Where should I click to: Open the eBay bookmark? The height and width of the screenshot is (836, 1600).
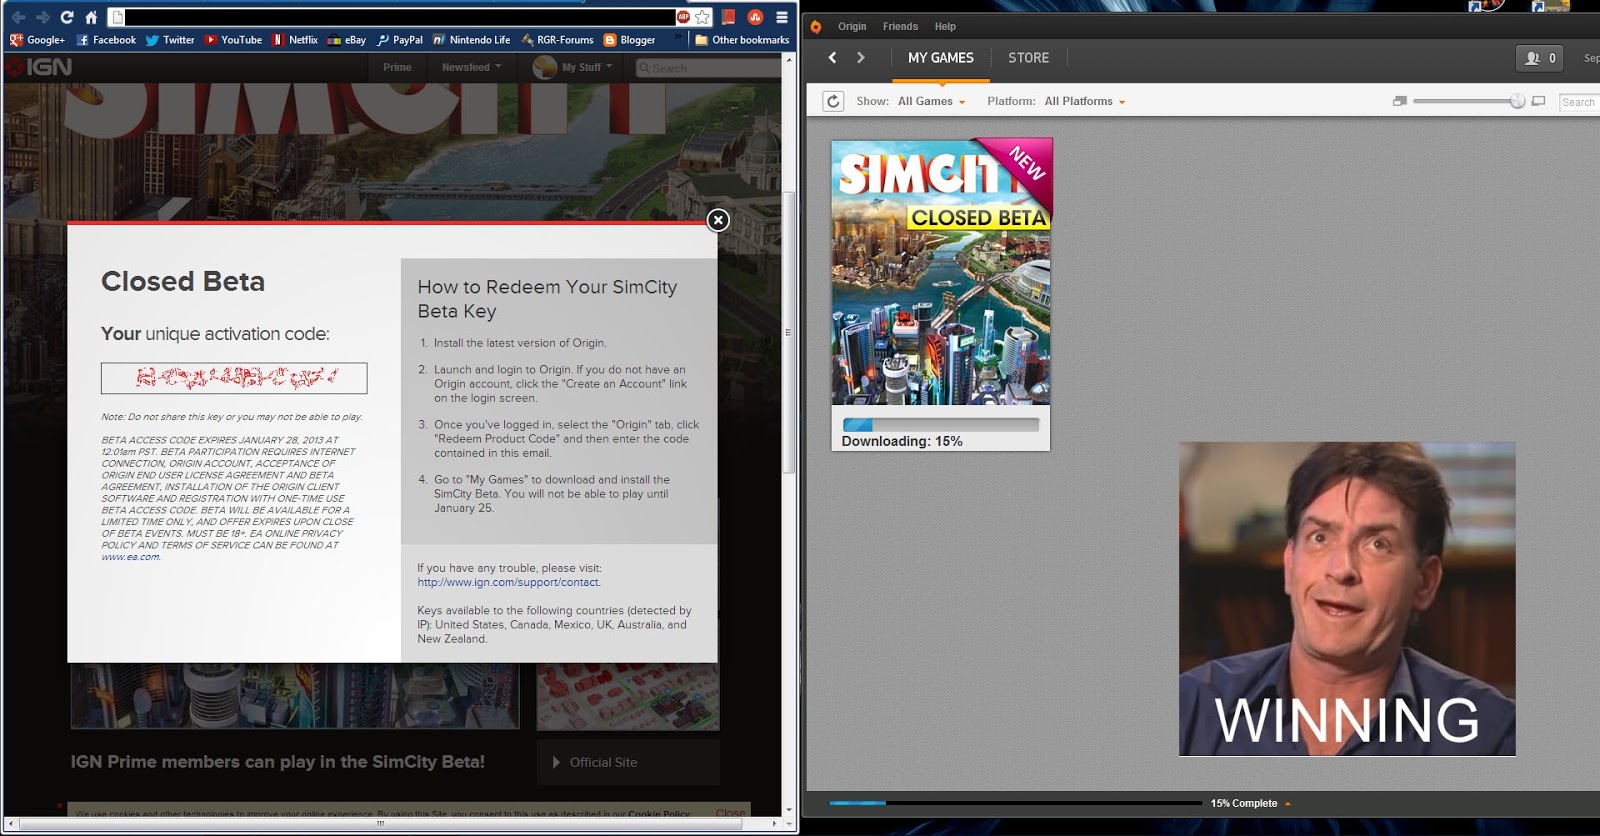[347, 40]
